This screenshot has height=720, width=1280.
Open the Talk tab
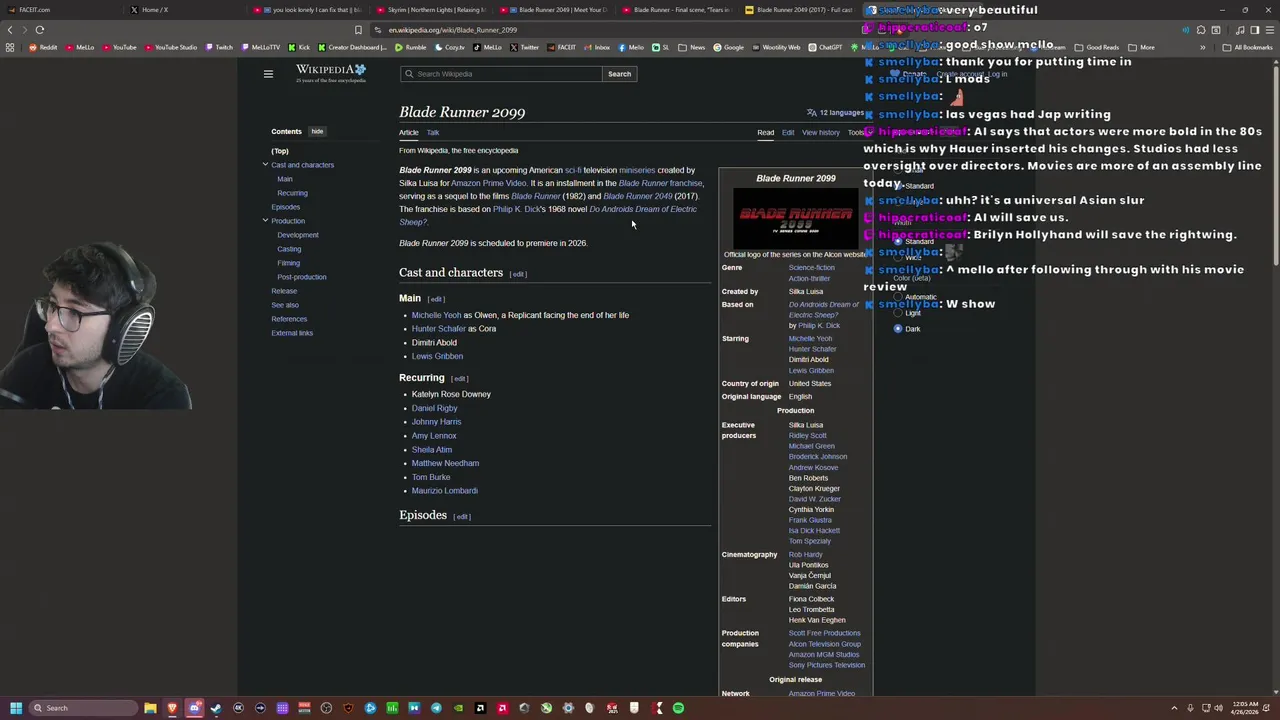433,132
